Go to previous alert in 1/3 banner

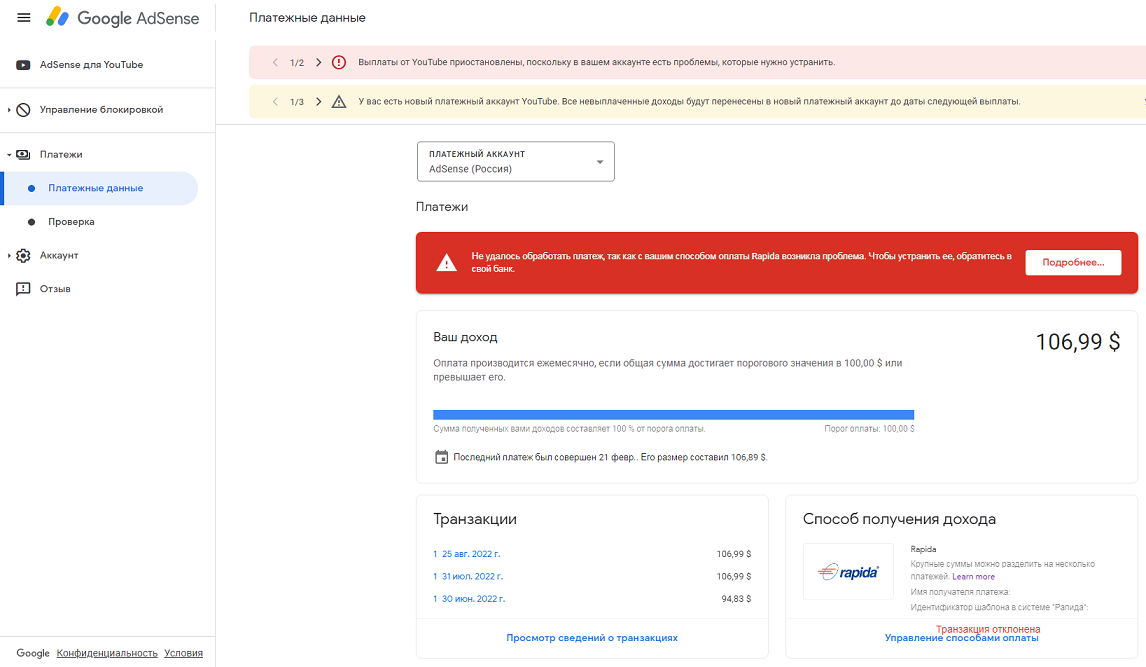(276, 102)
